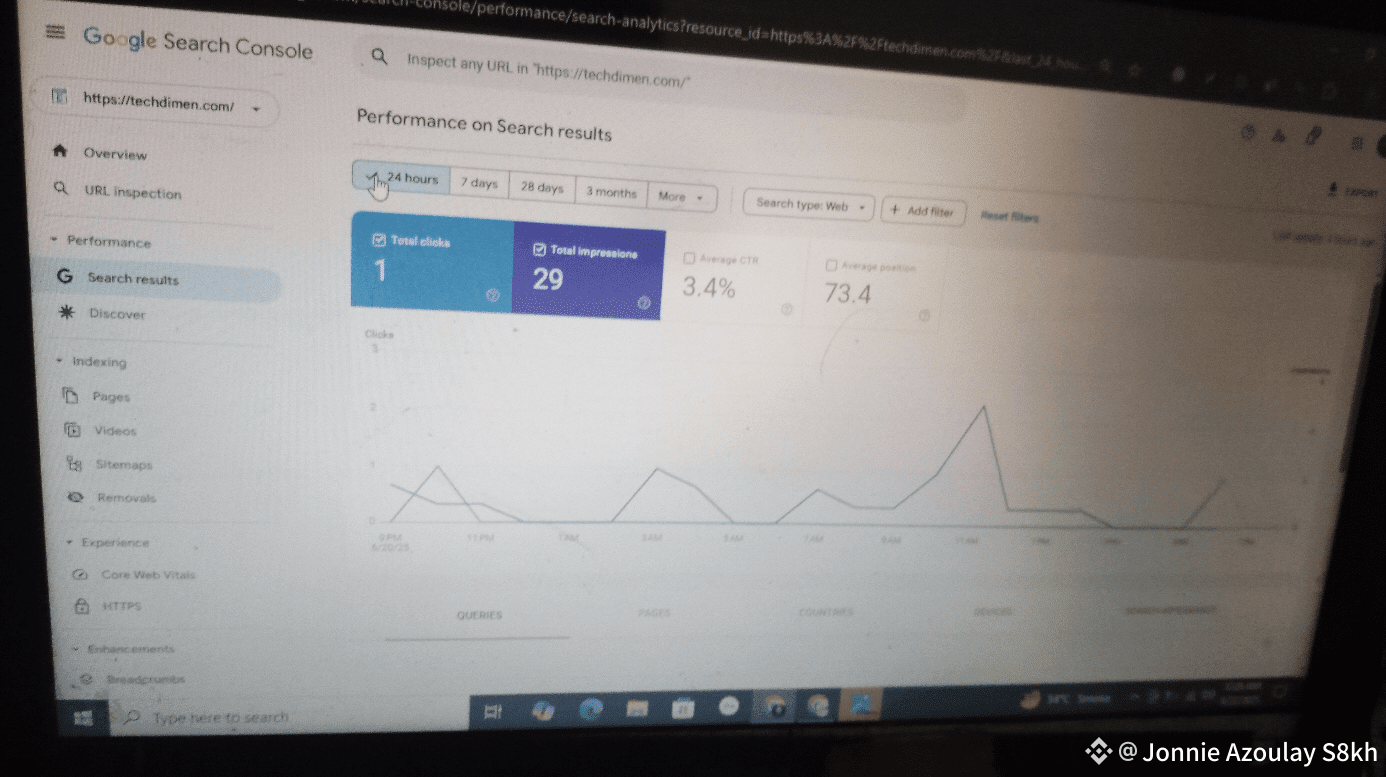
Task: Click the Breadcrumbs layers icon
Action: (x=87, y=679)
